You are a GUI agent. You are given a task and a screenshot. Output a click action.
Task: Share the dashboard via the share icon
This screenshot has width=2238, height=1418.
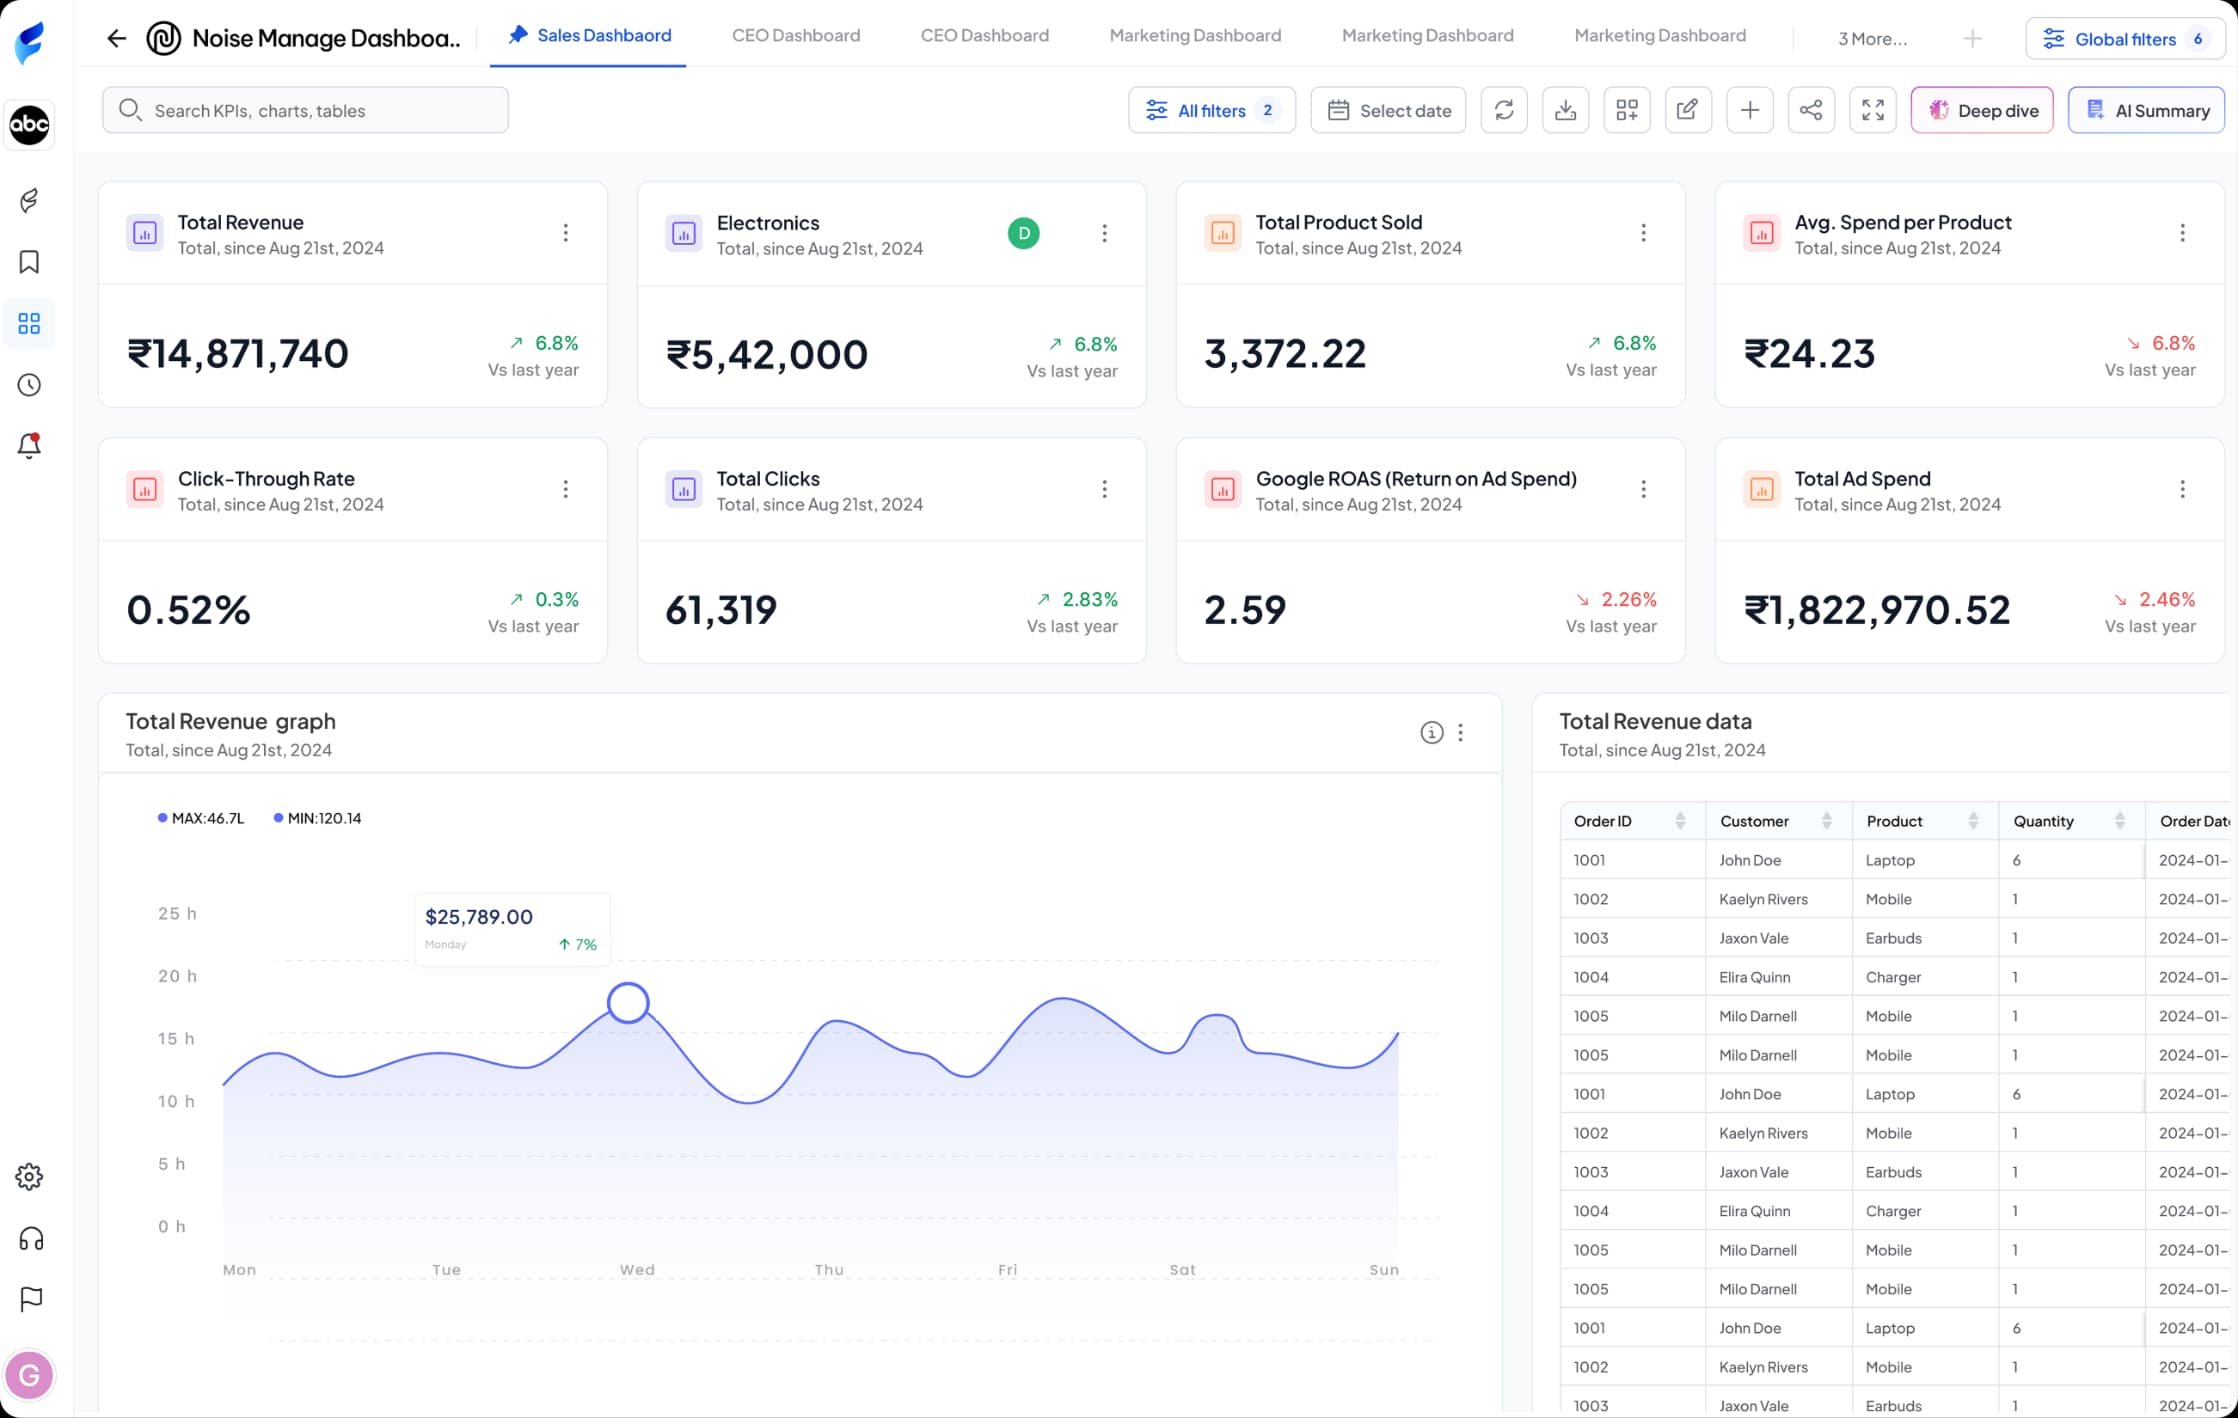pos(1811,110)
